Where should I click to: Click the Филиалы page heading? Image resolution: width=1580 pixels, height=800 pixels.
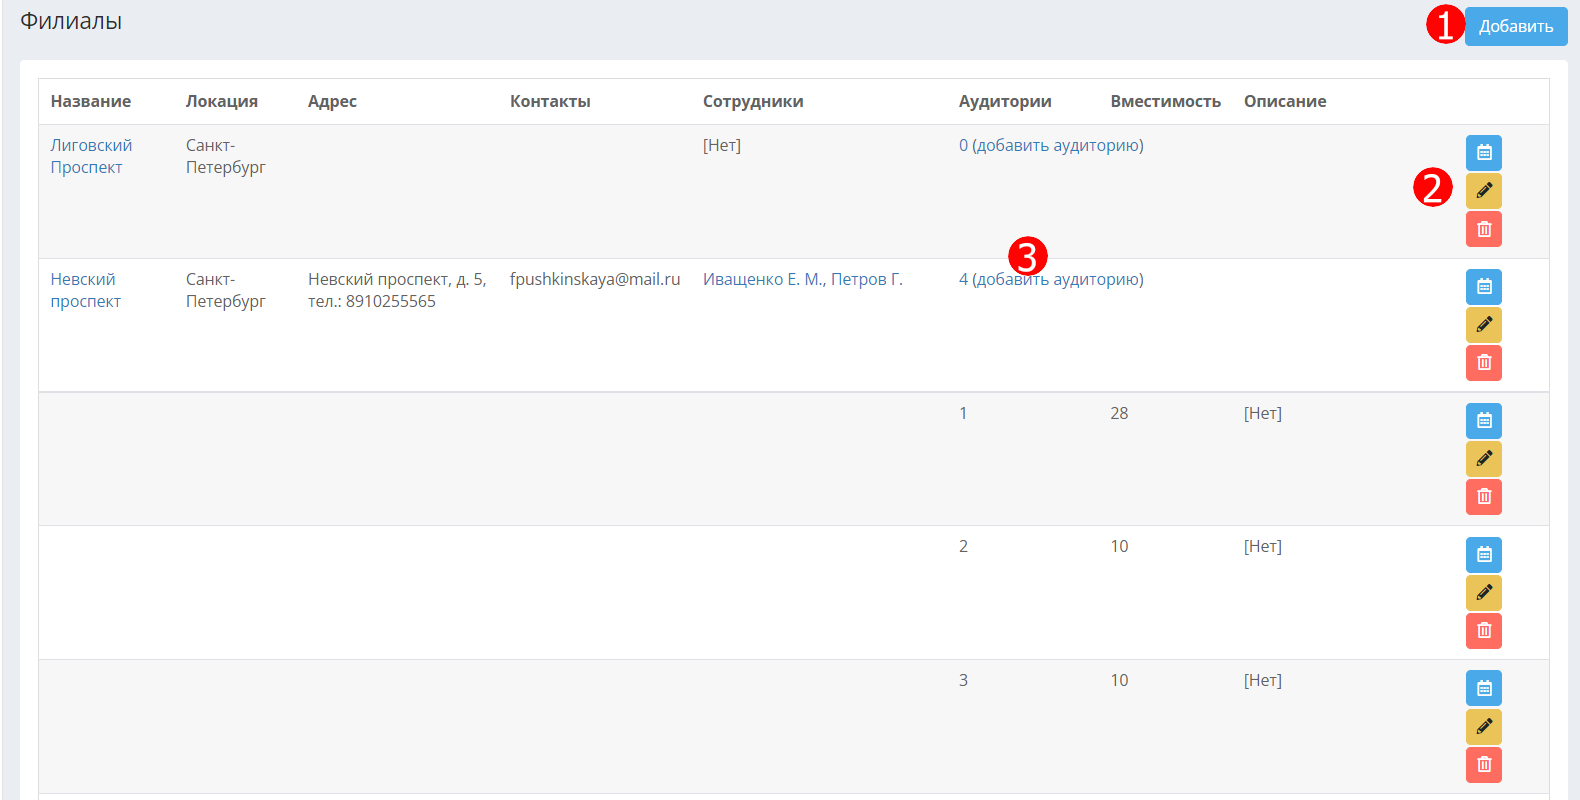(x=71, y=21)
